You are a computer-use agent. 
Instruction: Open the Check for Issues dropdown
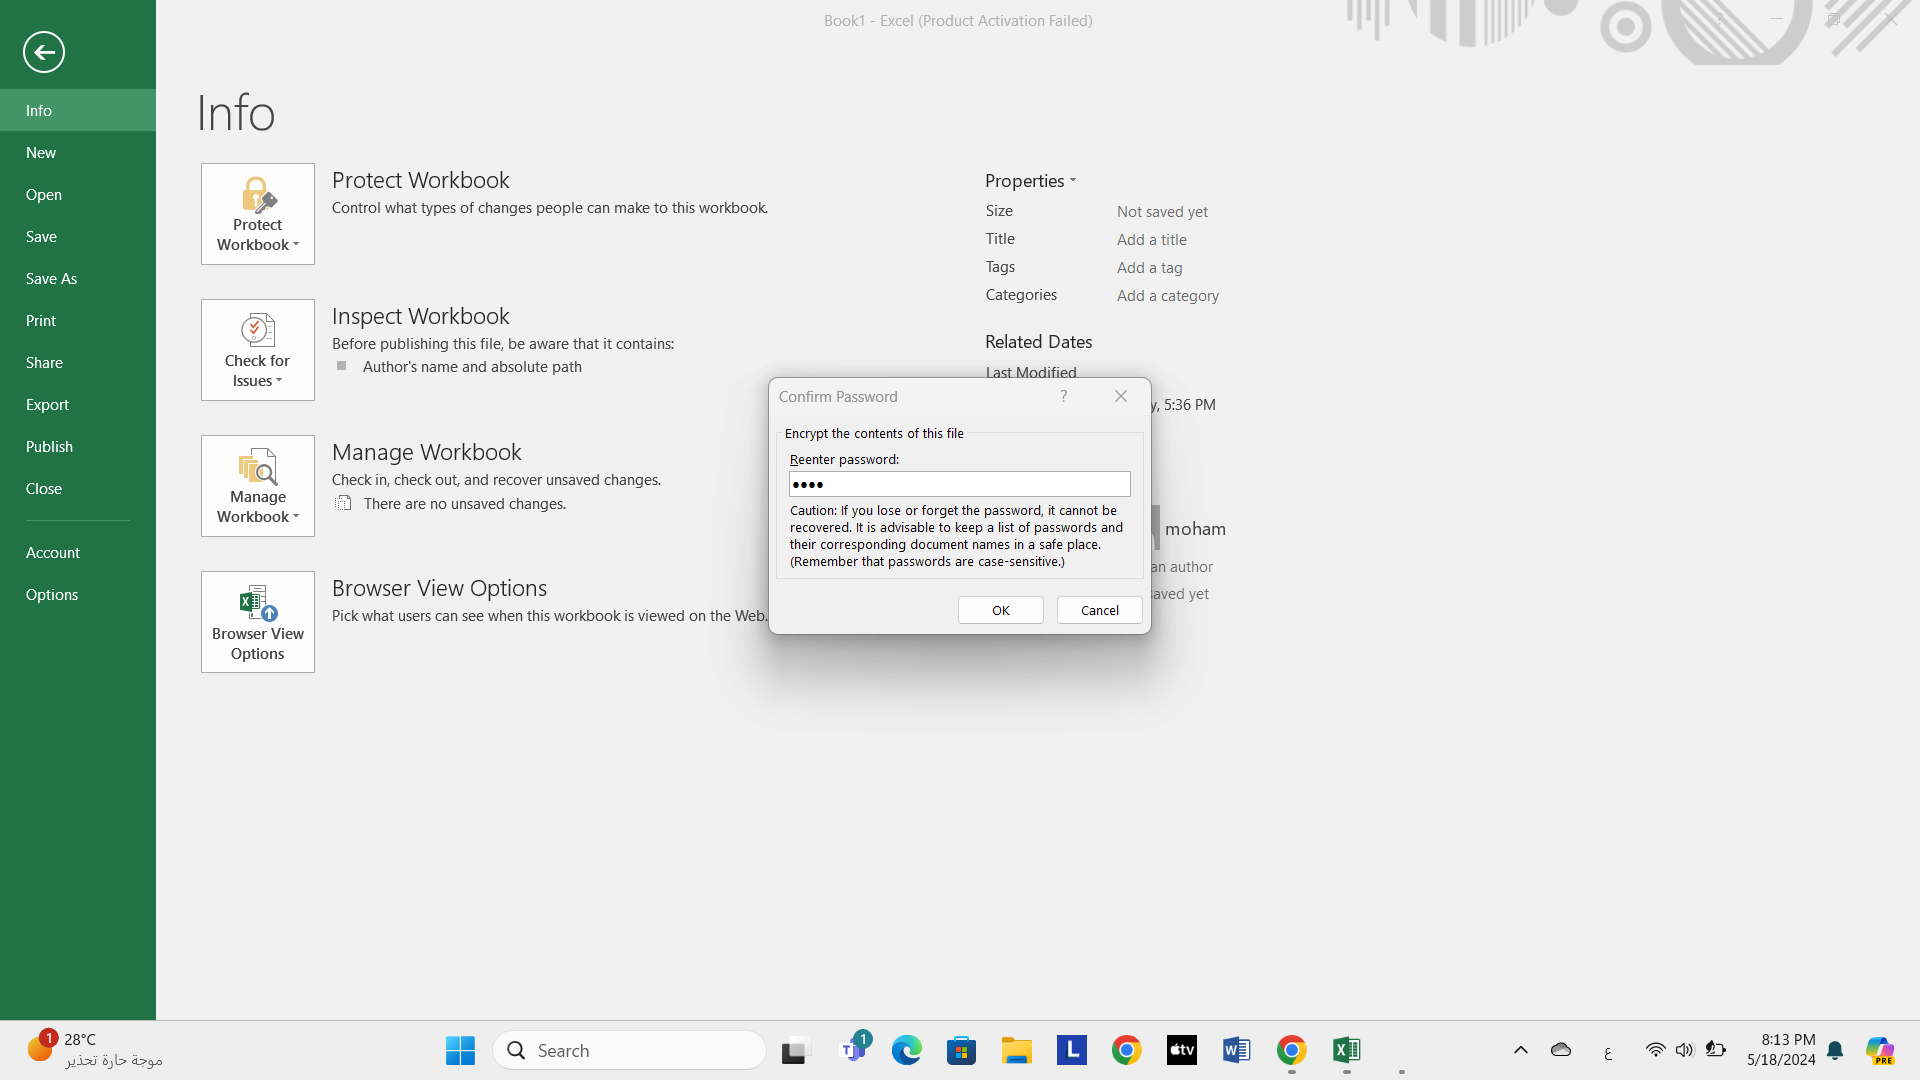tap(258, 350)
